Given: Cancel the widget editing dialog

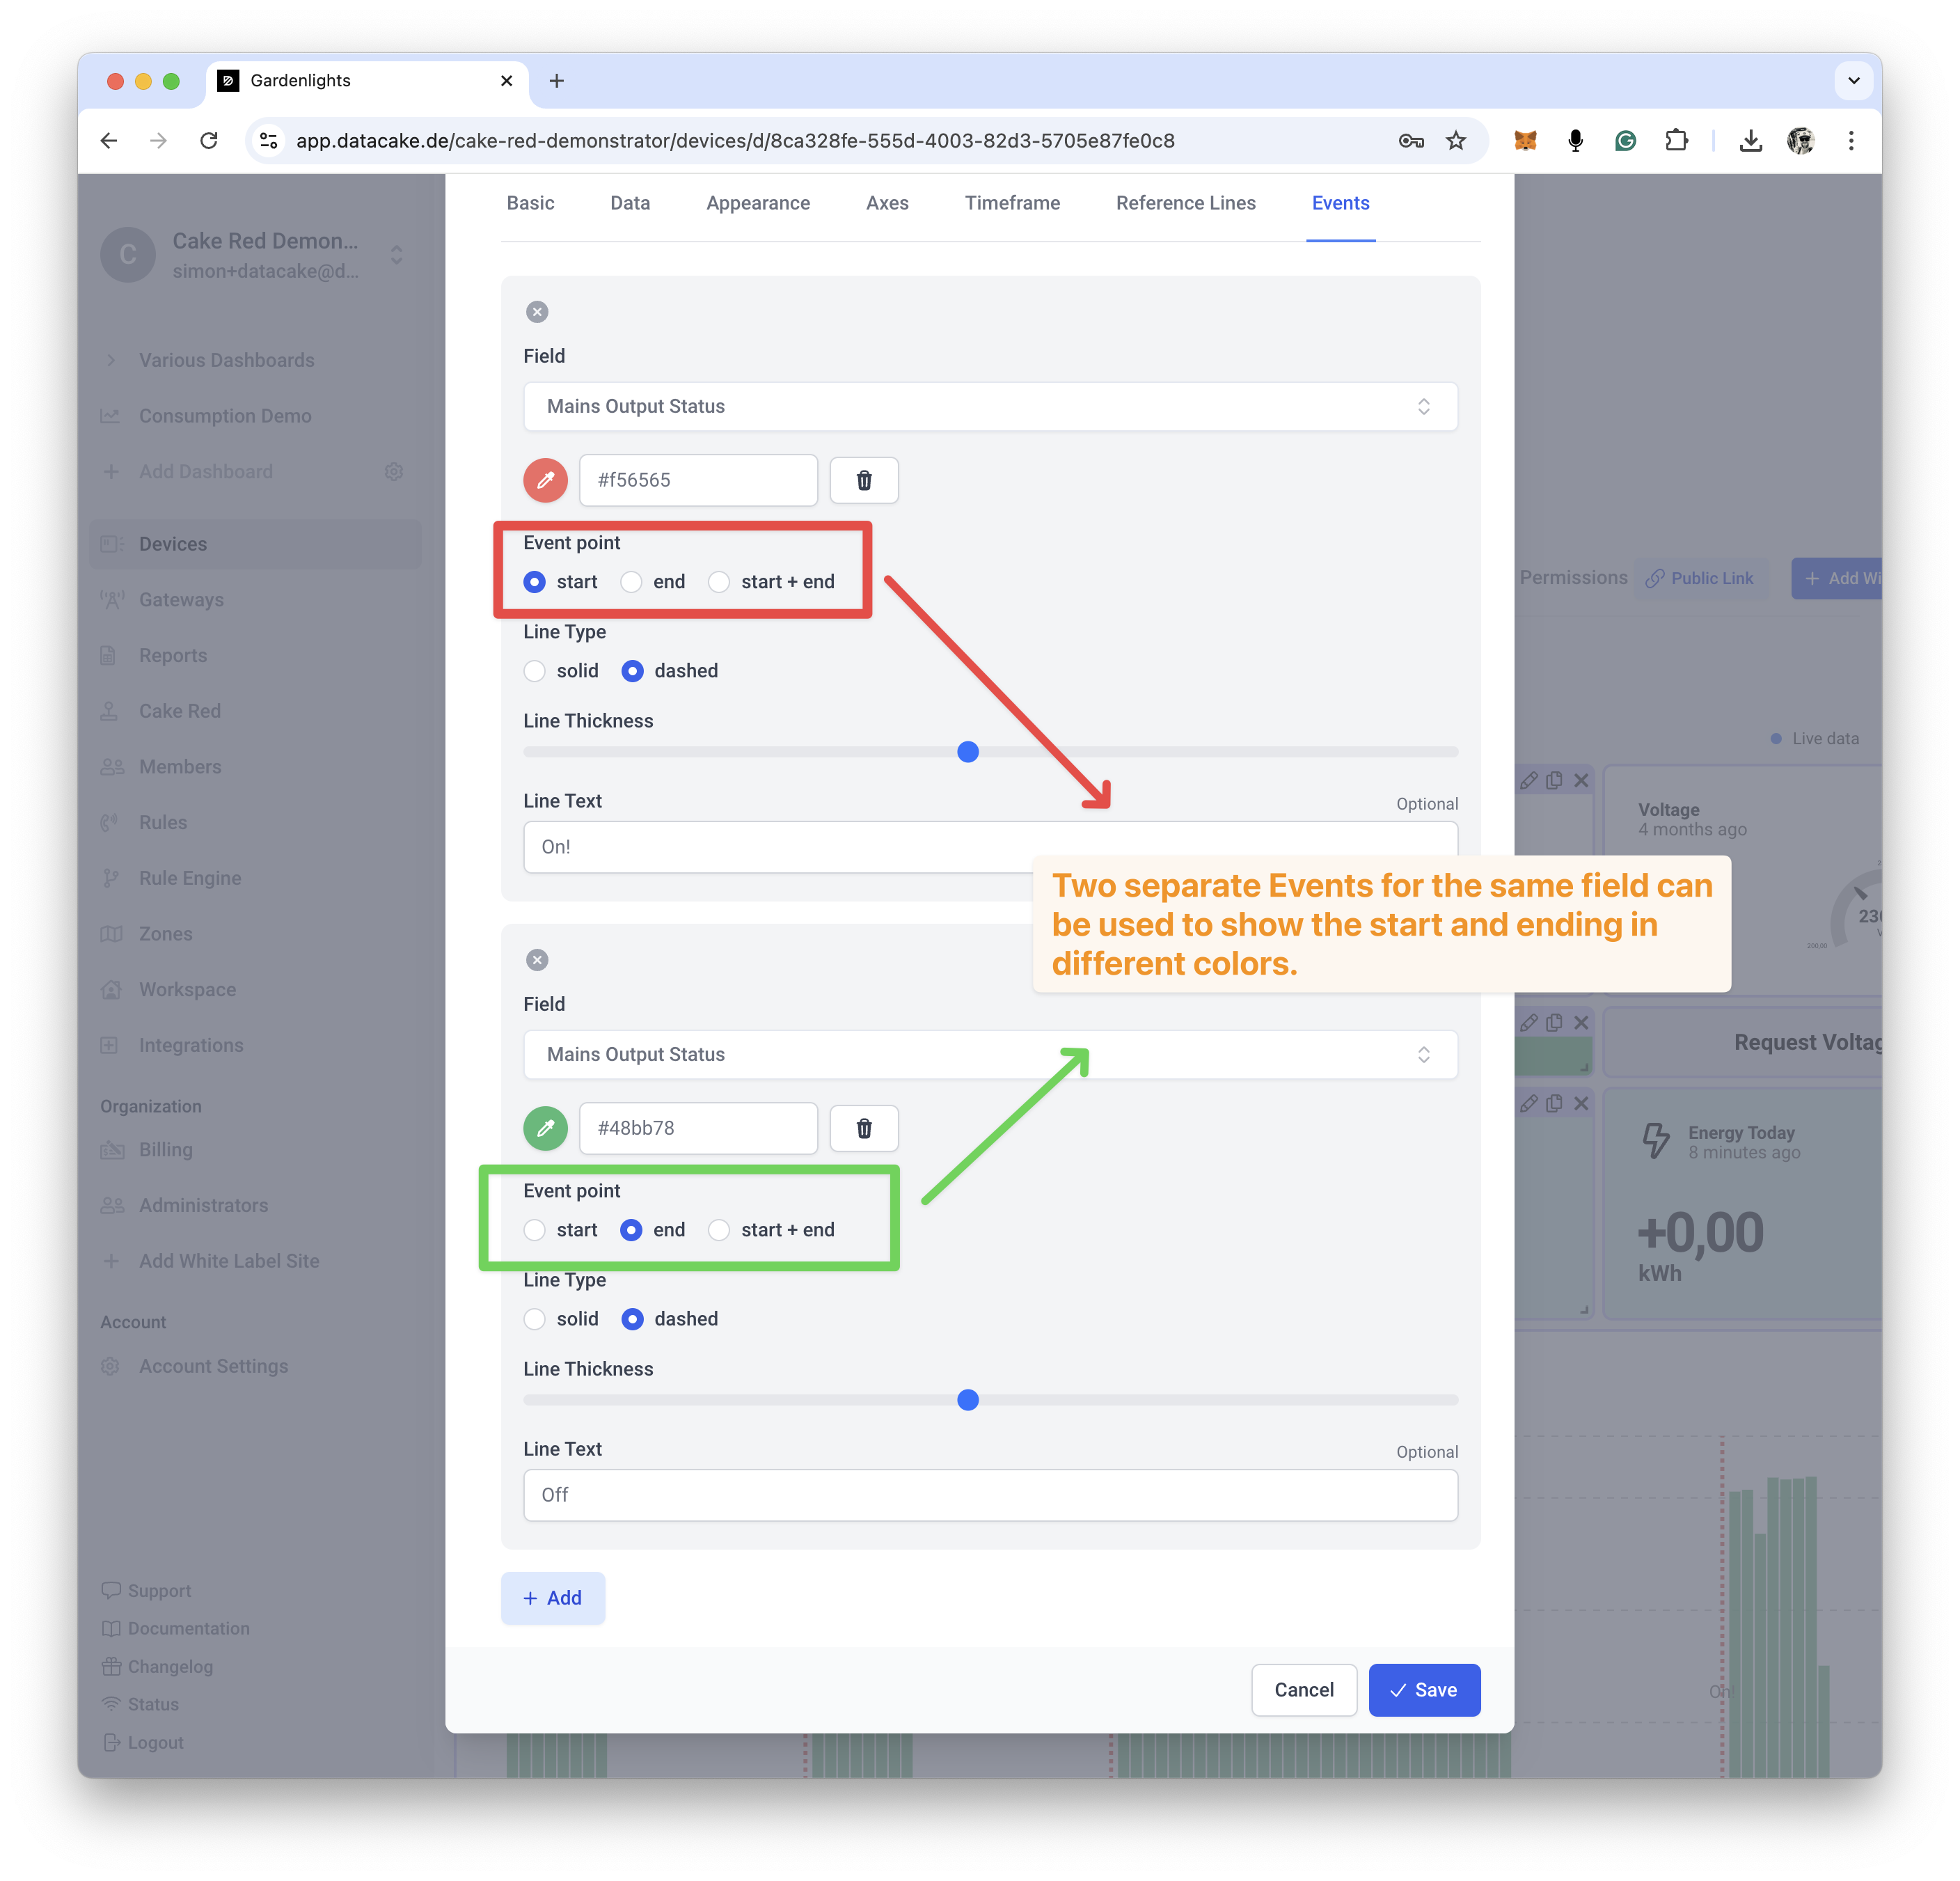Looking at the screenshot, I should click(x=1304, y=1690).
